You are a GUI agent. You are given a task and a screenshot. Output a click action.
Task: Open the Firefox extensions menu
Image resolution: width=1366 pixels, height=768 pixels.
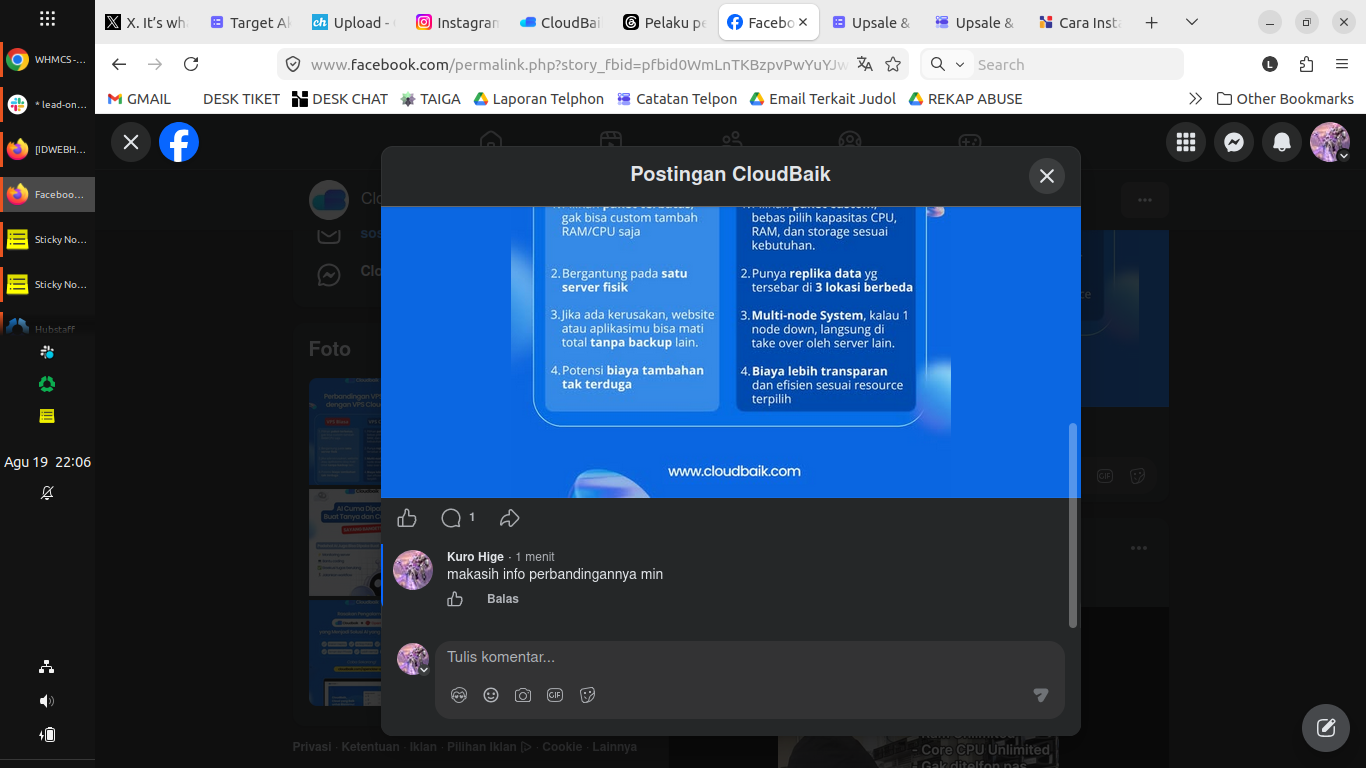pyautogui.click(x=1306, y=64)
